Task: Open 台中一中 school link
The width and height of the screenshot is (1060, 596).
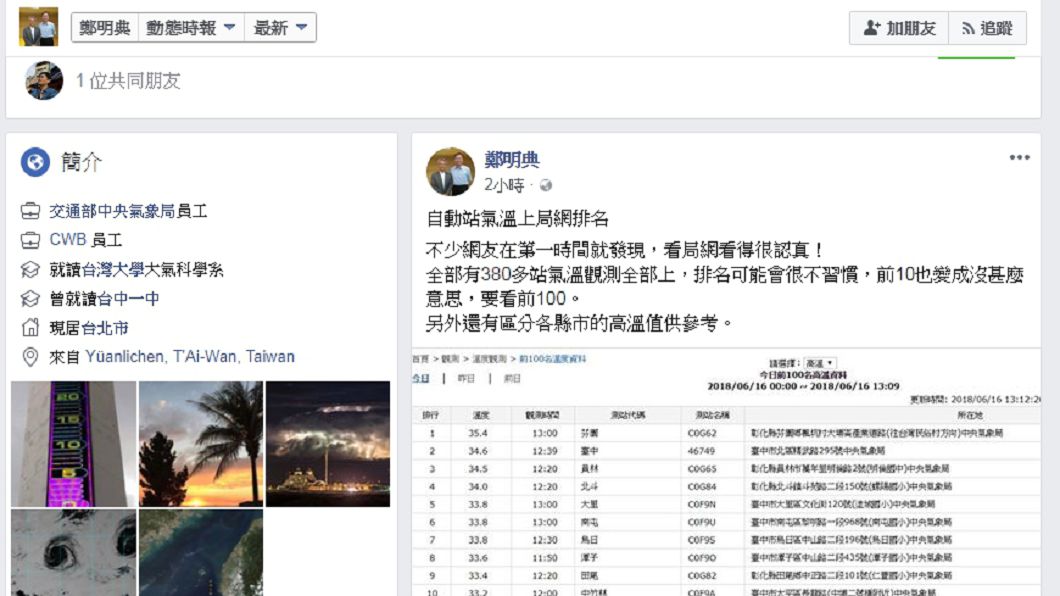Action: point(128,299)
